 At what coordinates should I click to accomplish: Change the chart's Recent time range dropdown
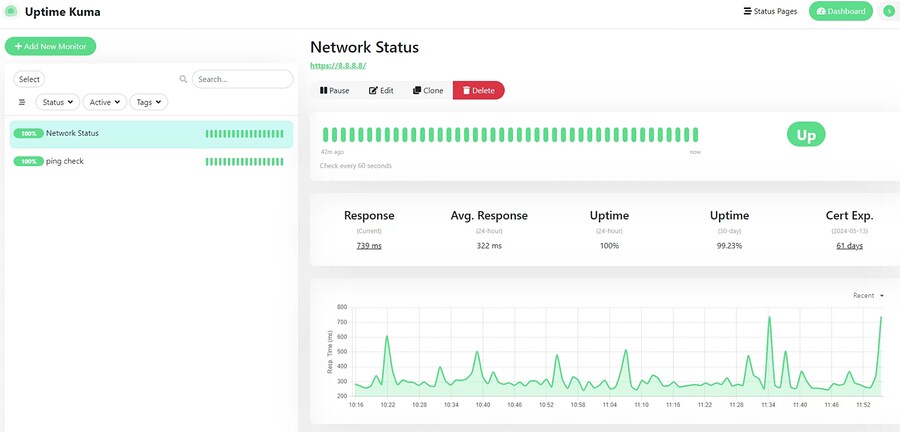tap(868, 296)
